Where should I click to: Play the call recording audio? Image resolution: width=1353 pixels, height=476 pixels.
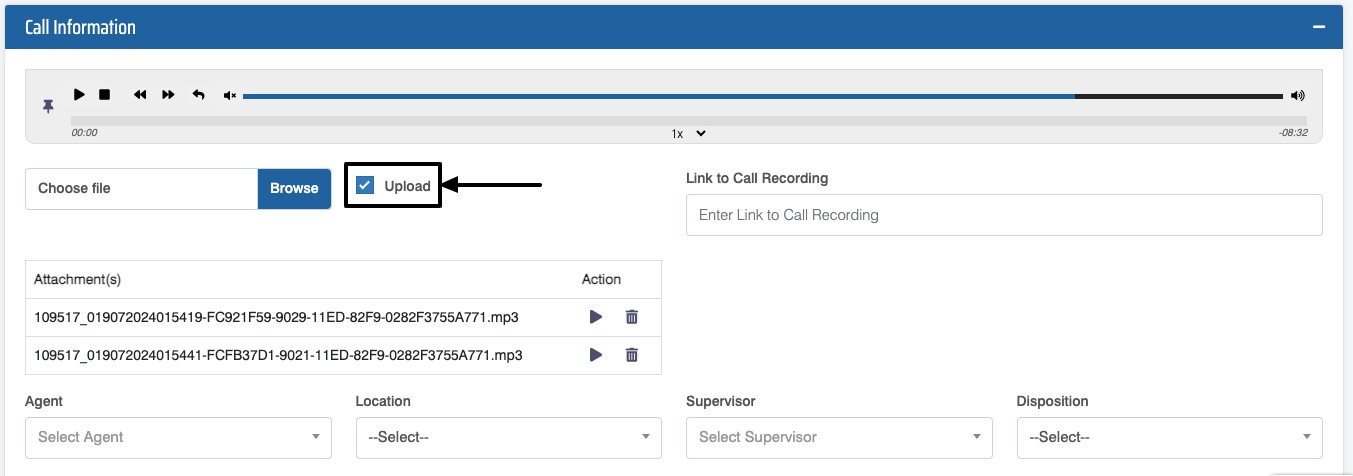point(79,95)
